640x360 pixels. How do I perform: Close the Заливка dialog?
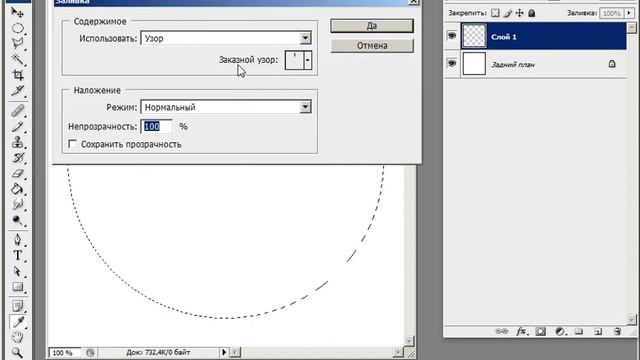pos(413,2)
